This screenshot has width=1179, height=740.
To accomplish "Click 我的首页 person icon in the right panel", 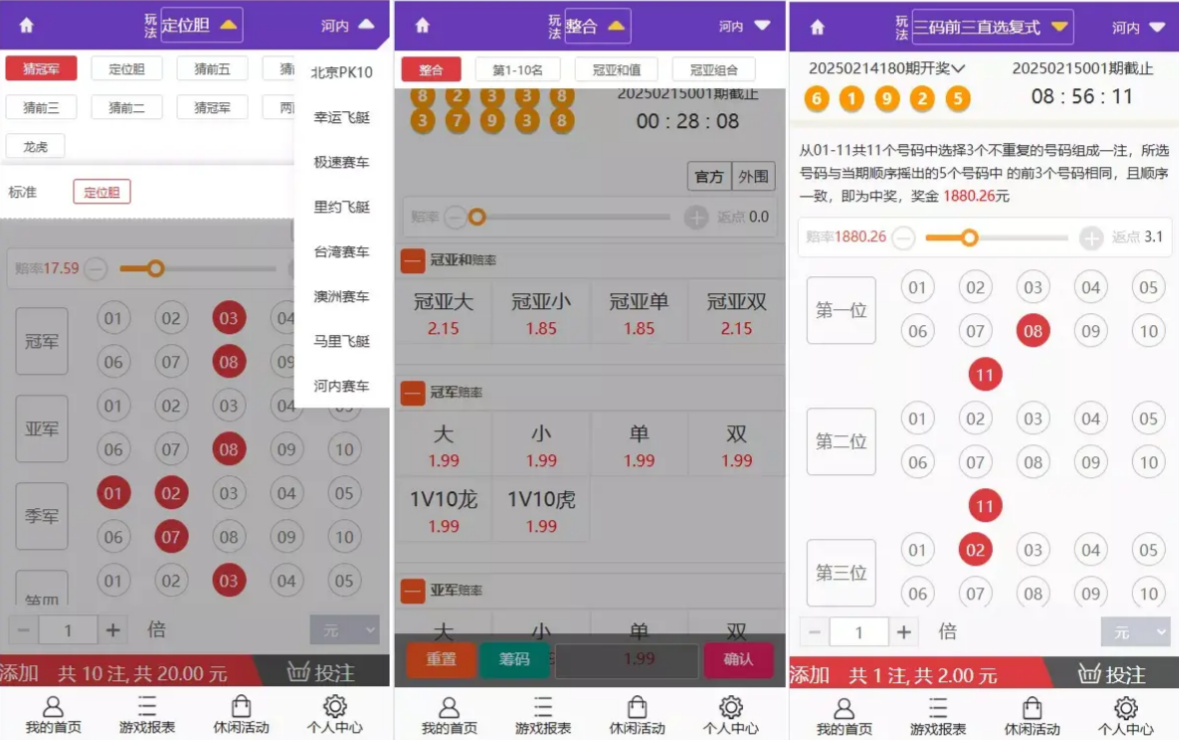I will click(x=844, y=707).
